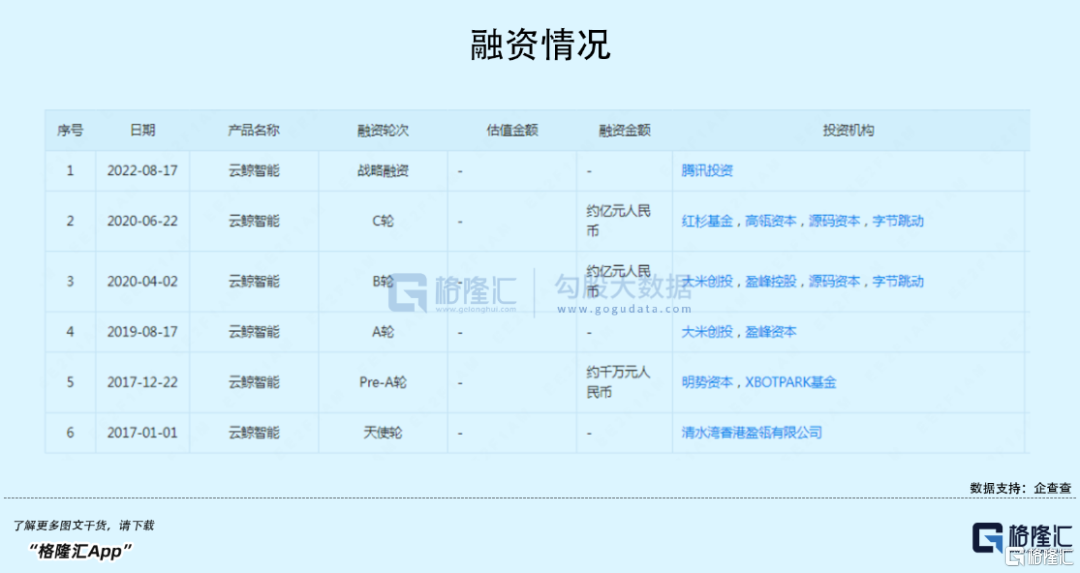This screenshot has width=1080, height=573.
Task: Open 盈峰控股 investor link
Action: 770,282
